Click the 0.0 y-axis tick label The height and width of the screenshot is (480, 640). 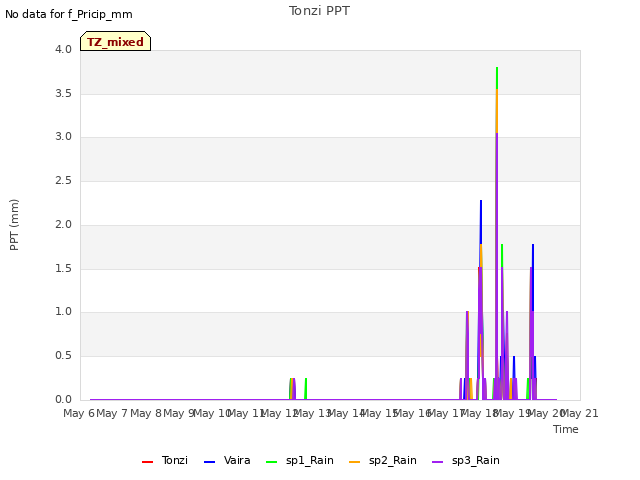pyautogui.click(x=63, y=400)
